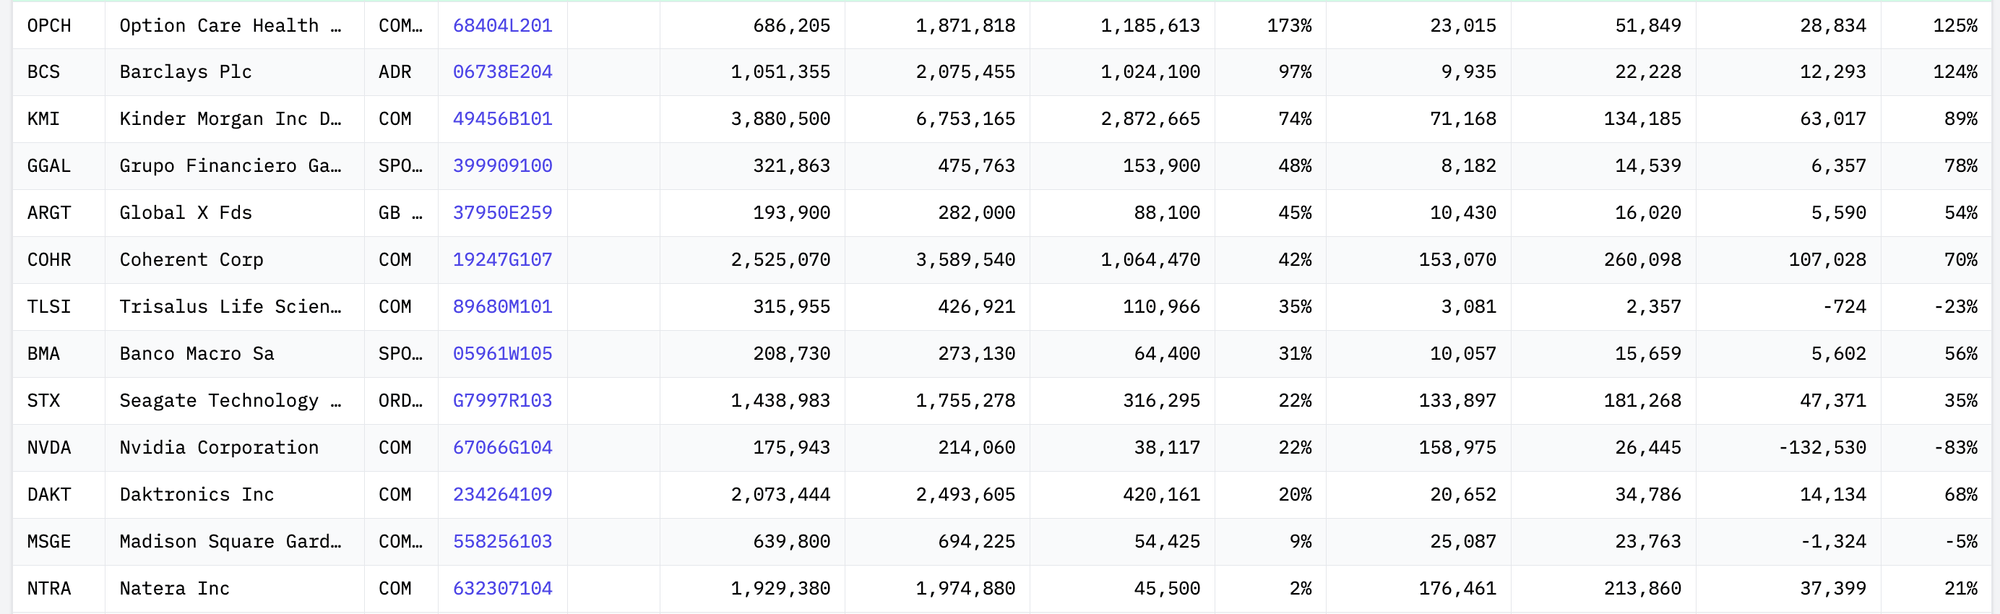Open CUSIP link 68404L201
The height and width of the screenshot is (614, 2000).
point(502,25)
